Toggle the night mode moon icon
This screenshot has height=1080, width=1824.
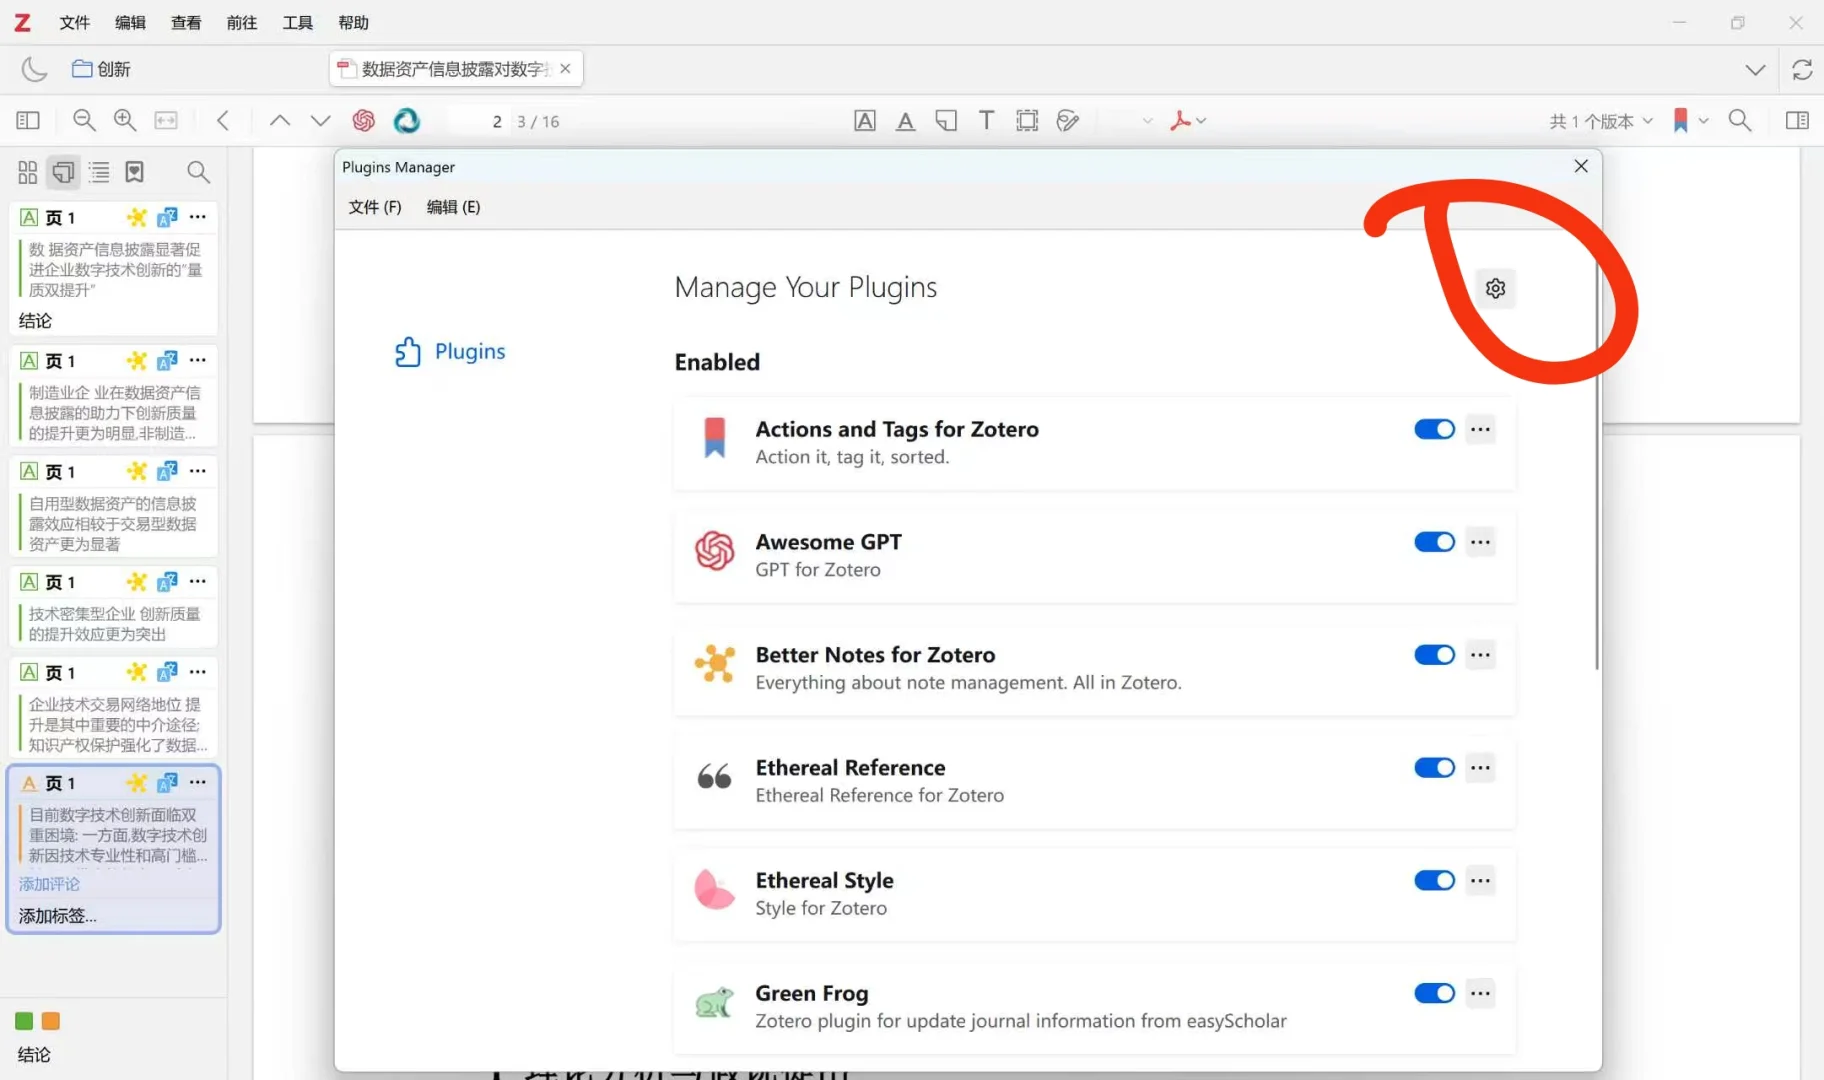click(34, 69)
